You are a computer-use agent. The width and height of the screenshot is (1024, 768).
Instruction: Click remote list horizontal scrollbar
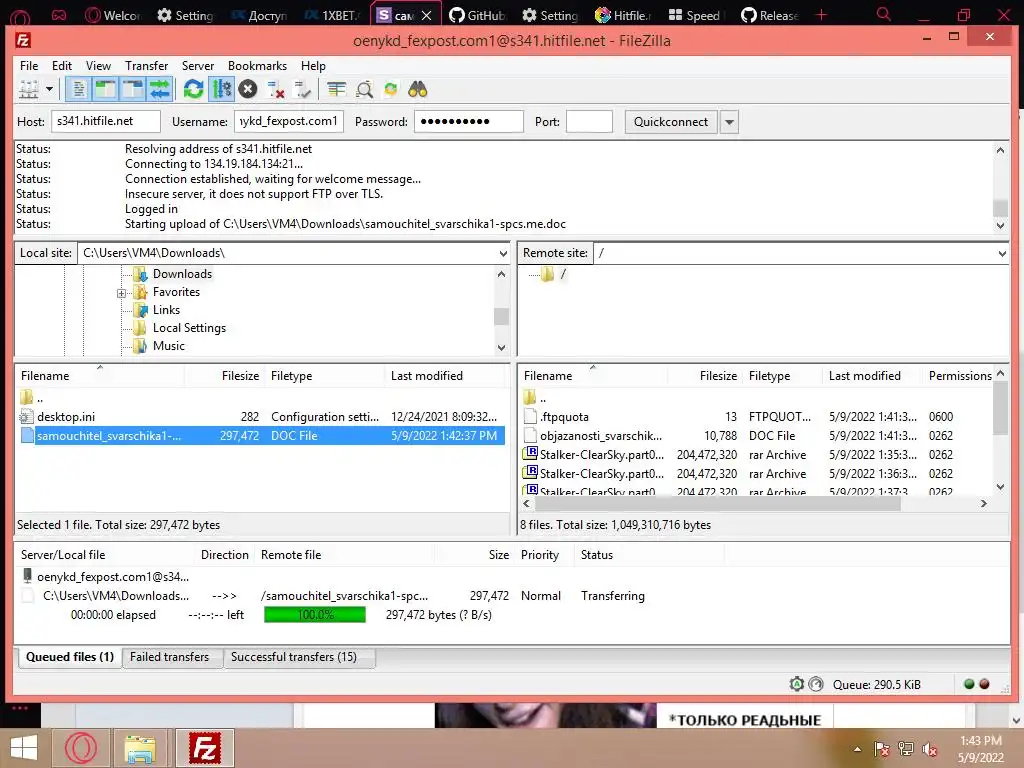tap(717, 504)
